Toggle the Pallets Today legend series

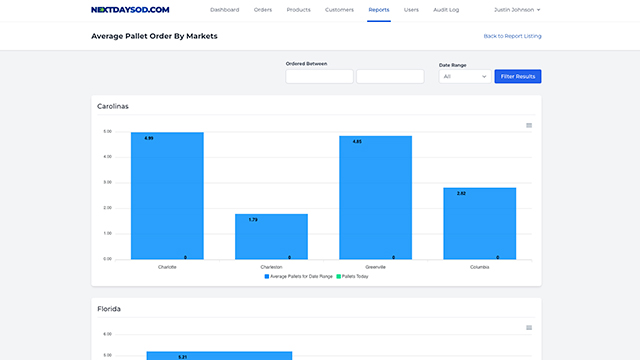tap(352, 276)
